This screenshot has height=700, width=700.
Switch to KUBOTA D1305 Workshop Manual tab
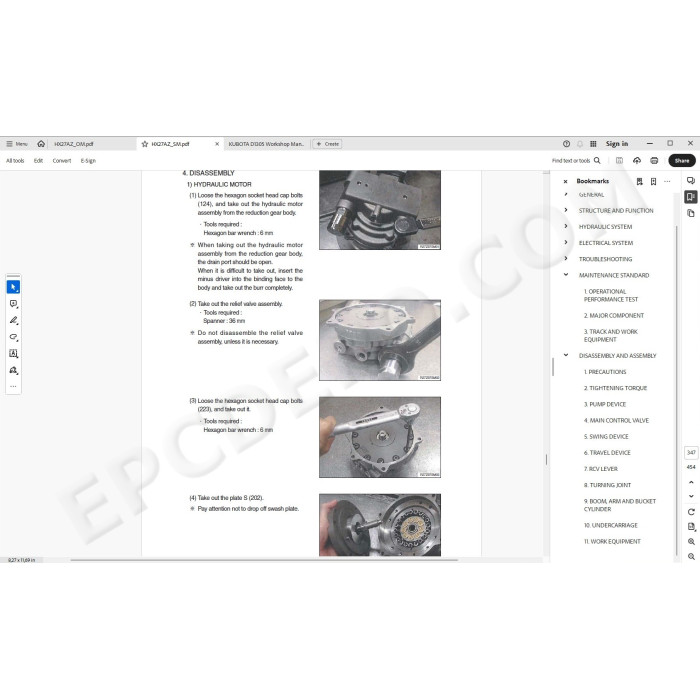click(x=266, y=144)
